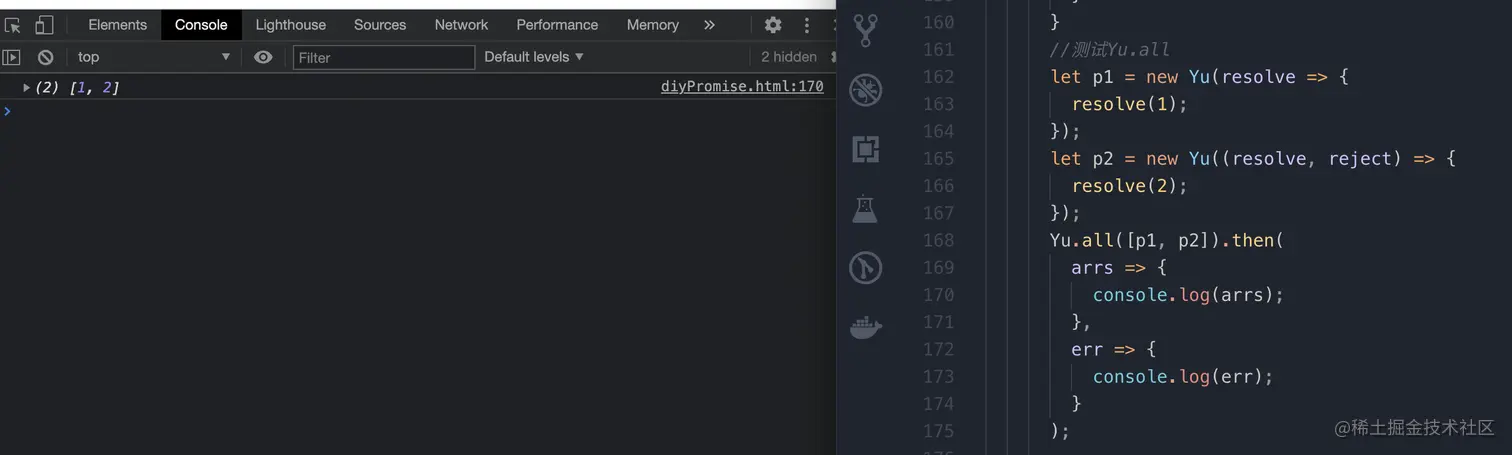1512x455 pixels.
Task: Select the inspect element picker icon
Action: coord(13,25)
